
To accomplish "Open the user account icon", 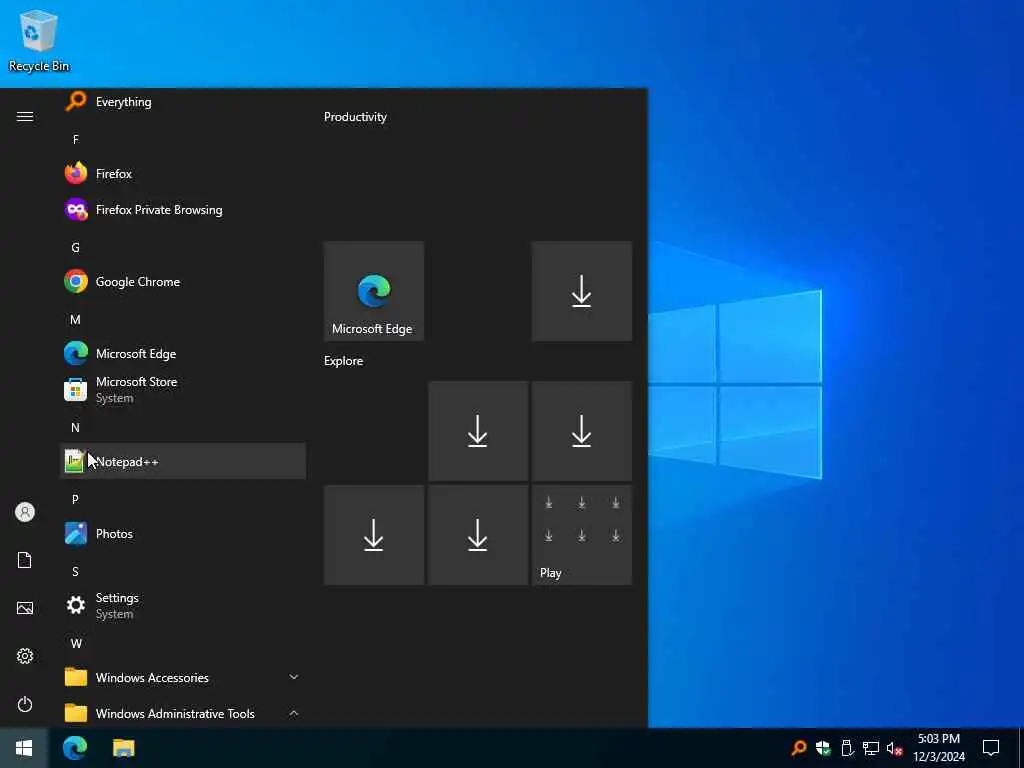I will pos(25,512).
